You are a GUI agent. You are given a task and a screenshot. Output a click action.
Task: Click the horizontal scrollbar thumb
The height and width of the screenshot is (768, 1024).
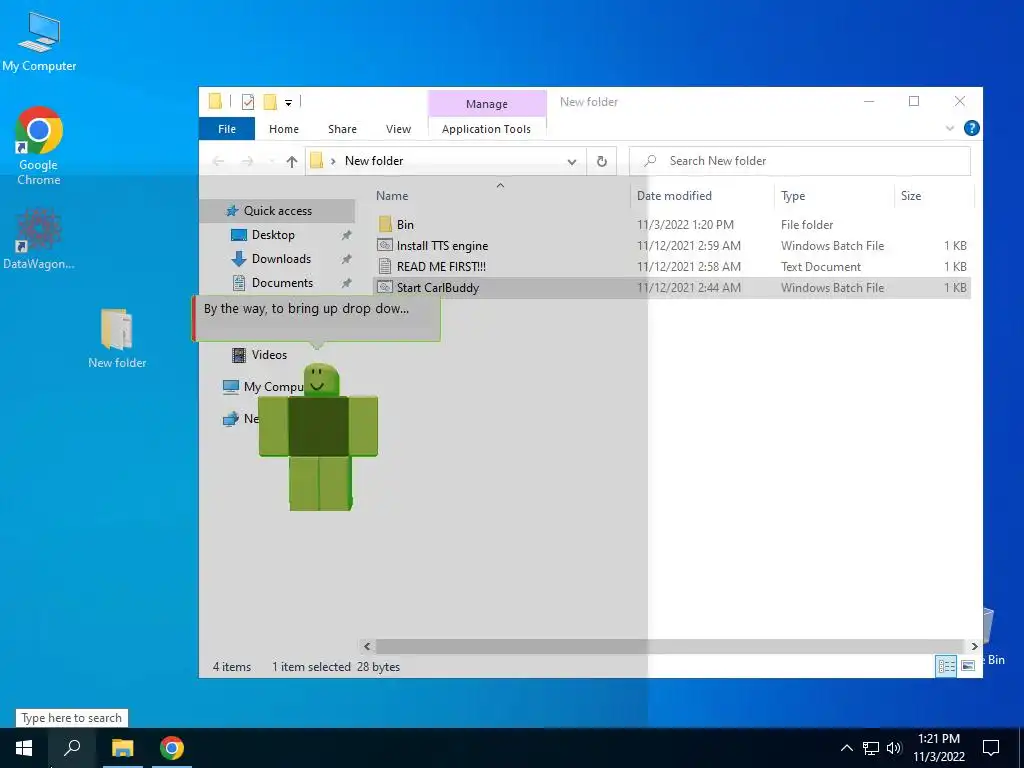(x=670, y=647)
